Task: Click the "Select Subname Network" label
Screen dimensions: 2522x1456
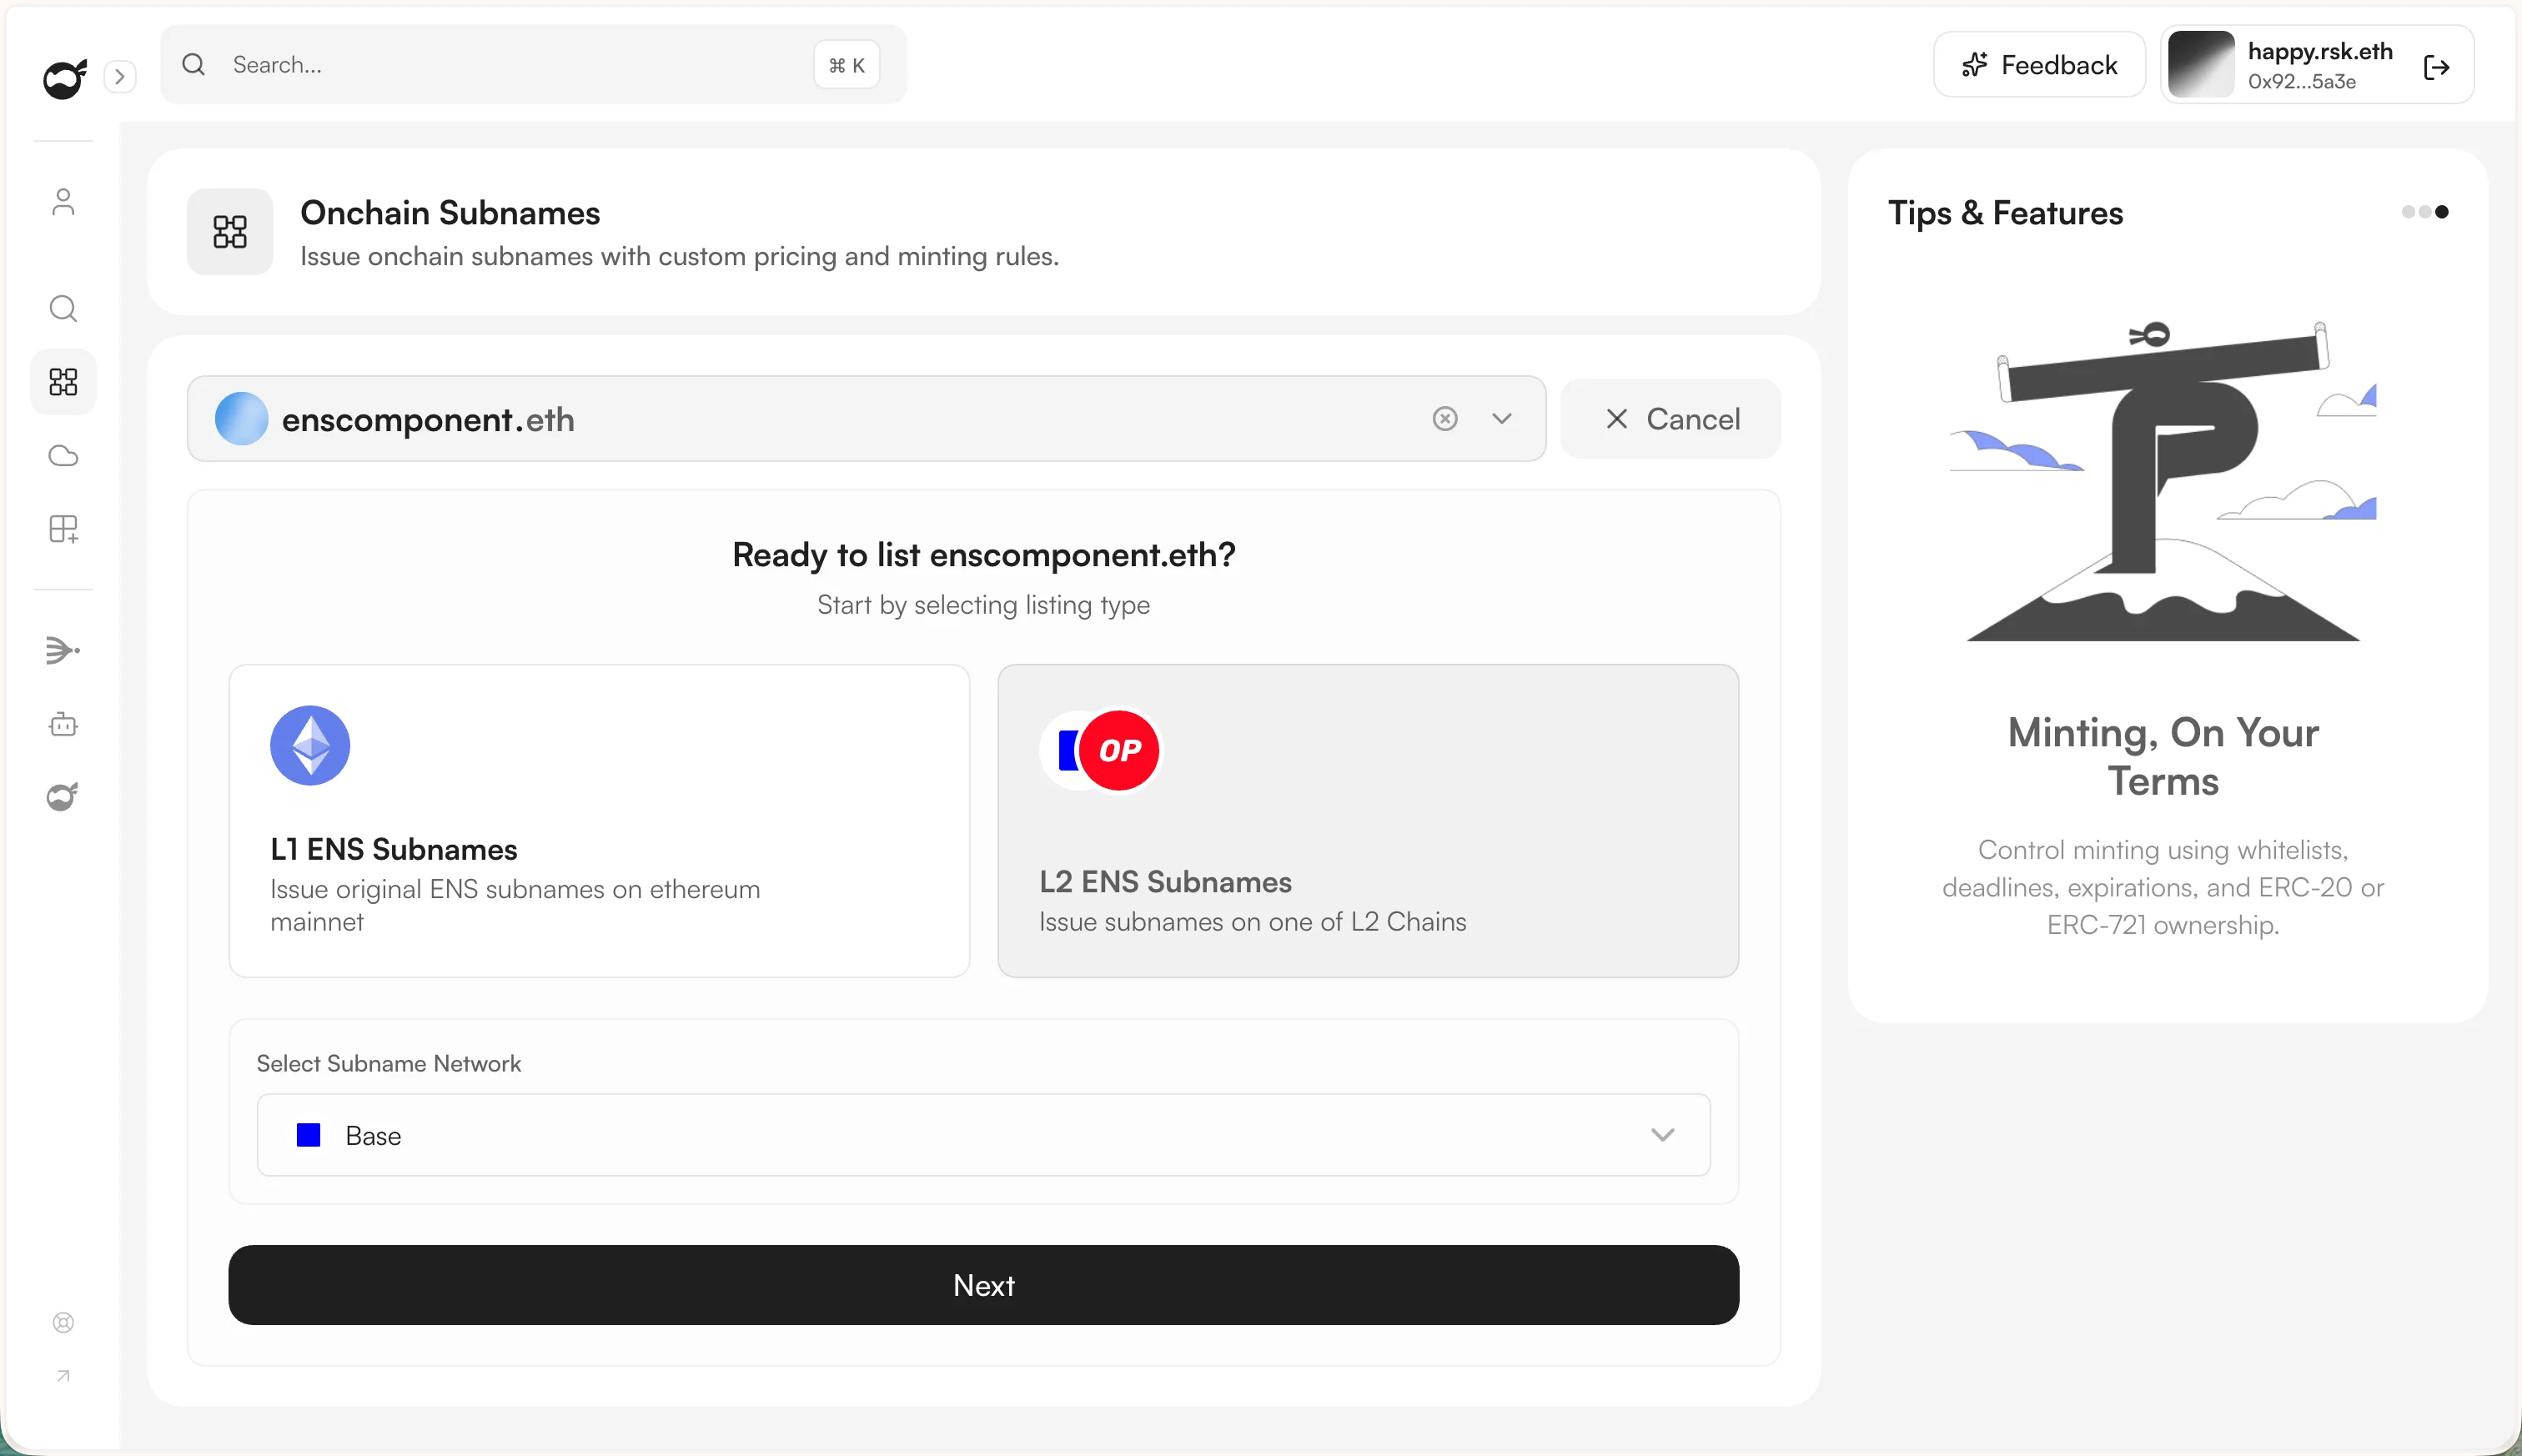Action: click(389, 1063)
